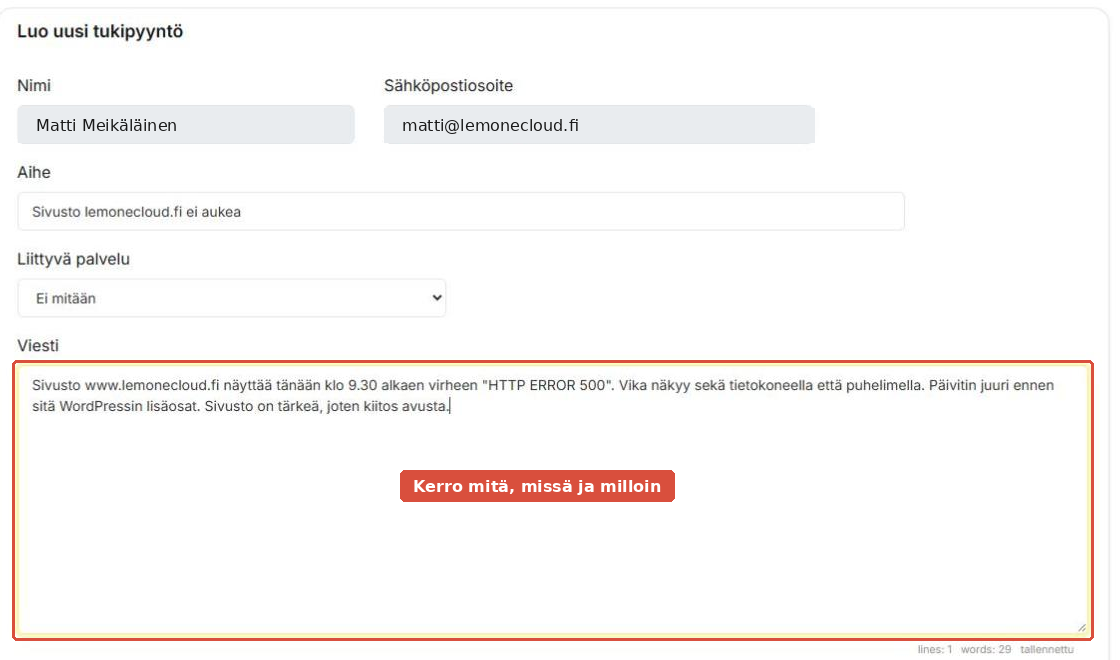The width and height of the screenshot is (1120, 660).
Task: Click the textarea resize handle corner
Action: pos(1081,628)
